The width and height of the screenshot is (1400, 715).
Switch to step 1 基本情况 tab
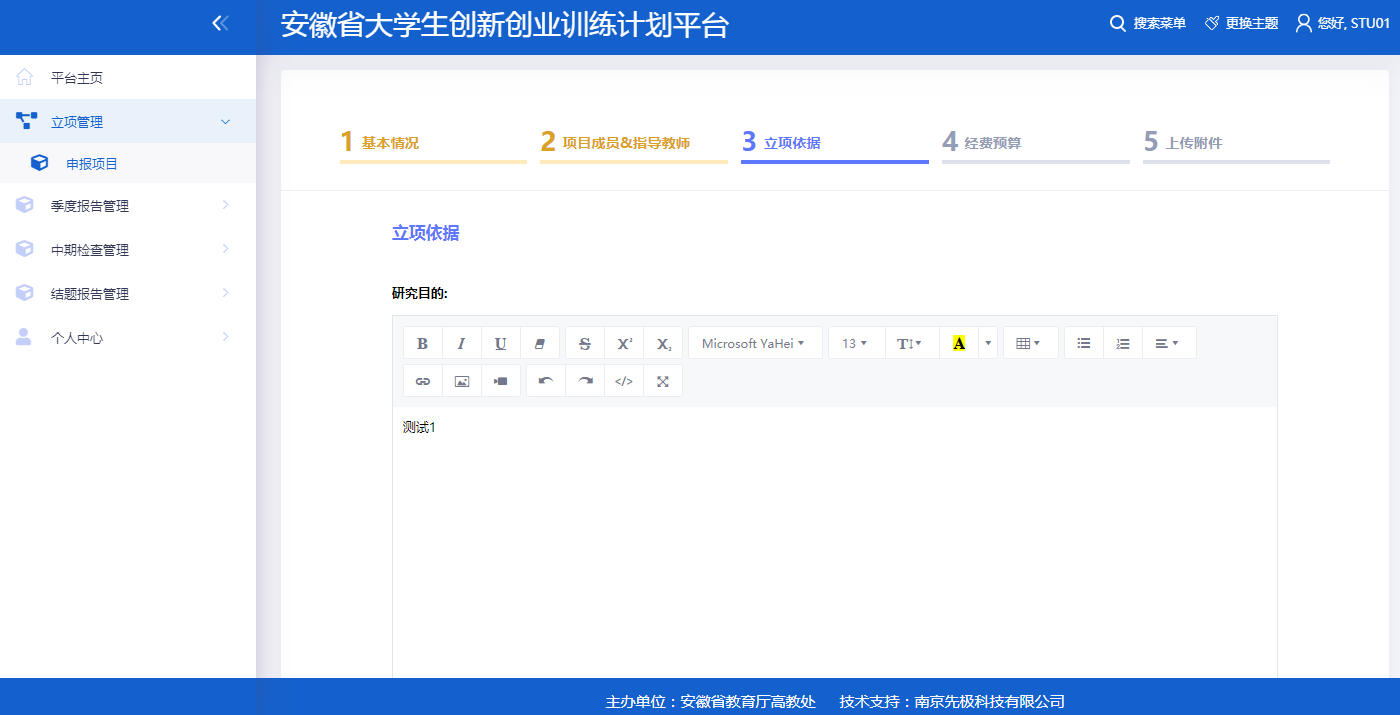coord(432,143)
